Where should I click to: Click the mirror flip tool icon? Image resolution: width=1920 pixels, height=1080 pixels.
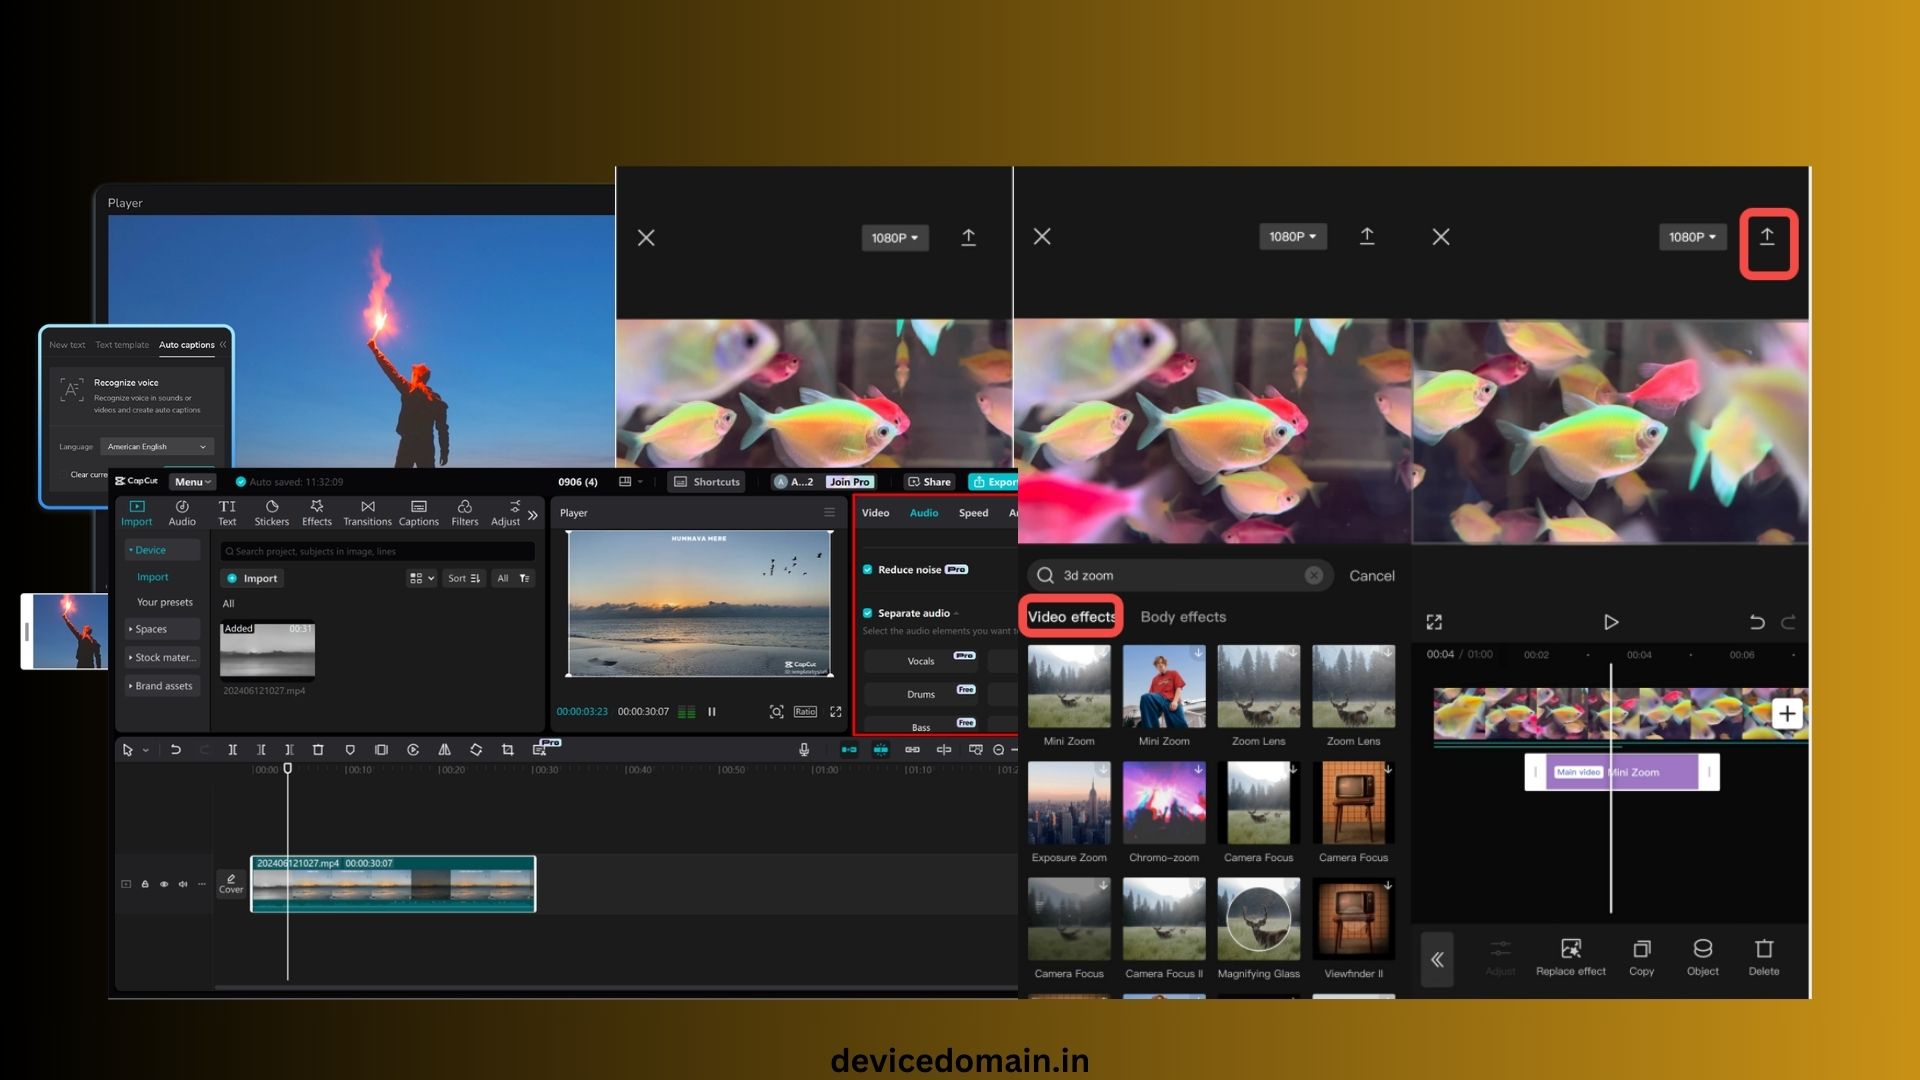(x=444, y=749)
